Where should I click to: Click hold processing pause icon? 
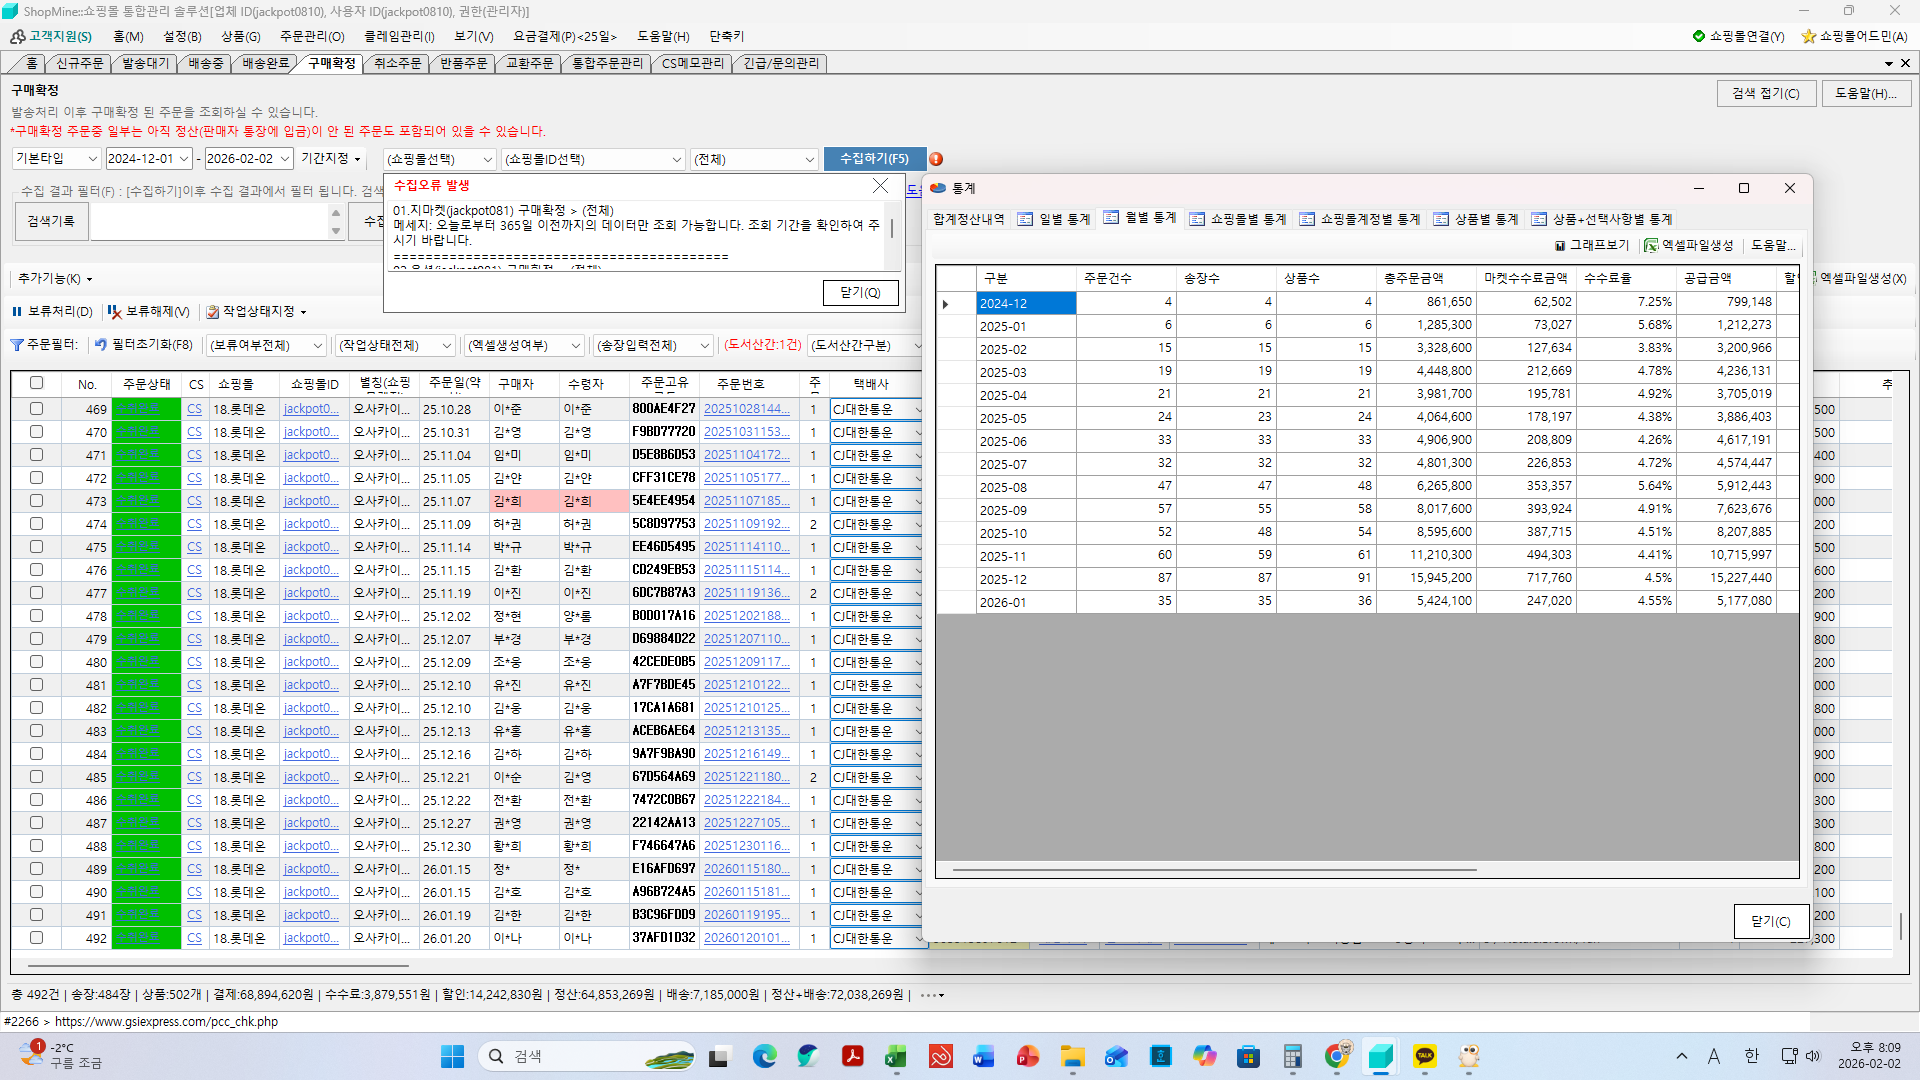[17, 312]
